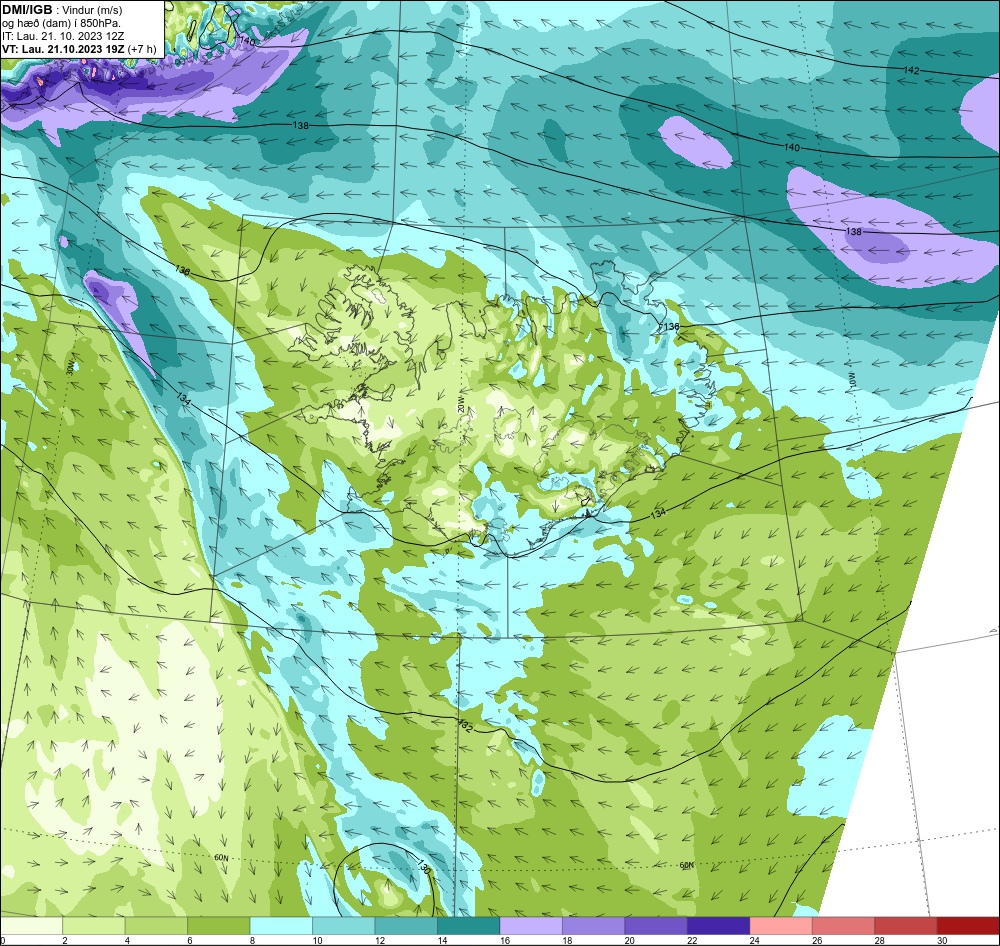The width and height of the screenshot is (1000, 946).
Task: Choose the 10–12 m/s light teal legend swatch
Action: tap(344, 926)
